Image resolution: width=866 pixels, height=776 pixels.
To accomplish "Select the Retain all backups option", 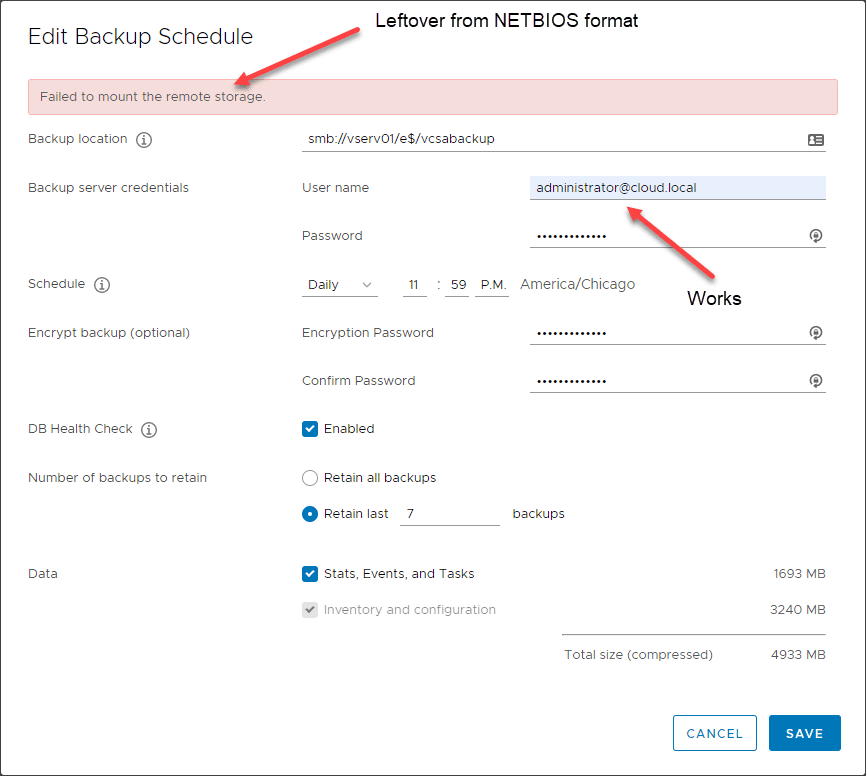I will [x=310, y=477].
